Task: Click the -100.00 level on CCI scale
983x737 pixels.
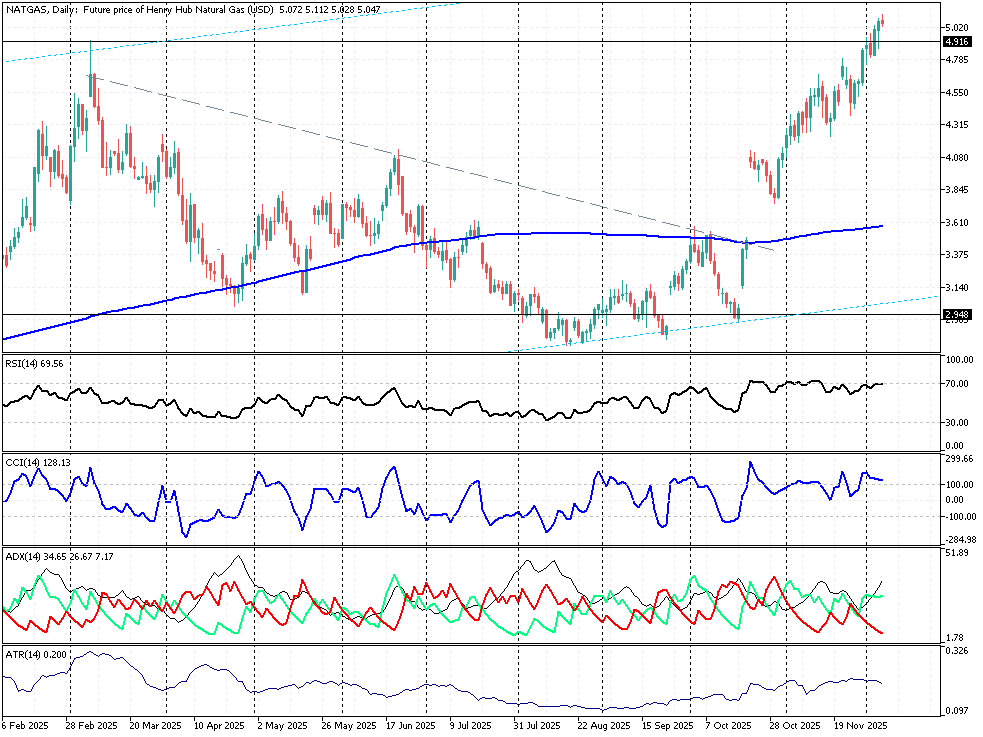Action: coord(958,517)
